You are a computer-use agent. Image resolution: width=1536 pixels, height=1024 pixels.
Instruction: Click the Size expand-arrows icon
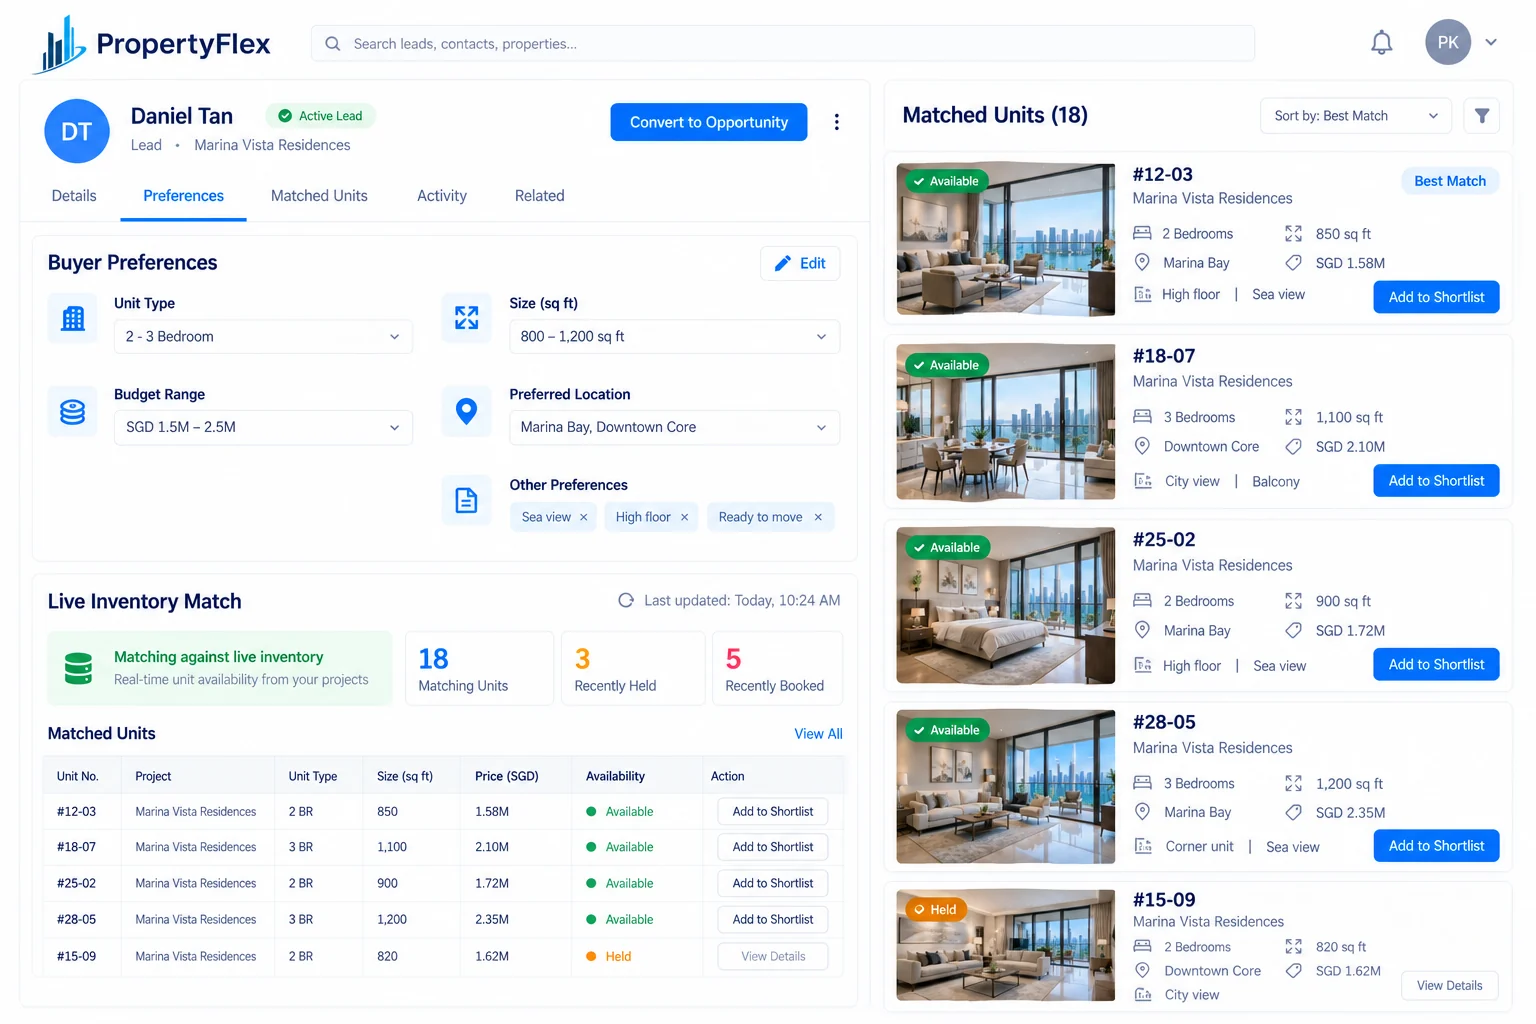pyautogui.click(x=467, y=318)
